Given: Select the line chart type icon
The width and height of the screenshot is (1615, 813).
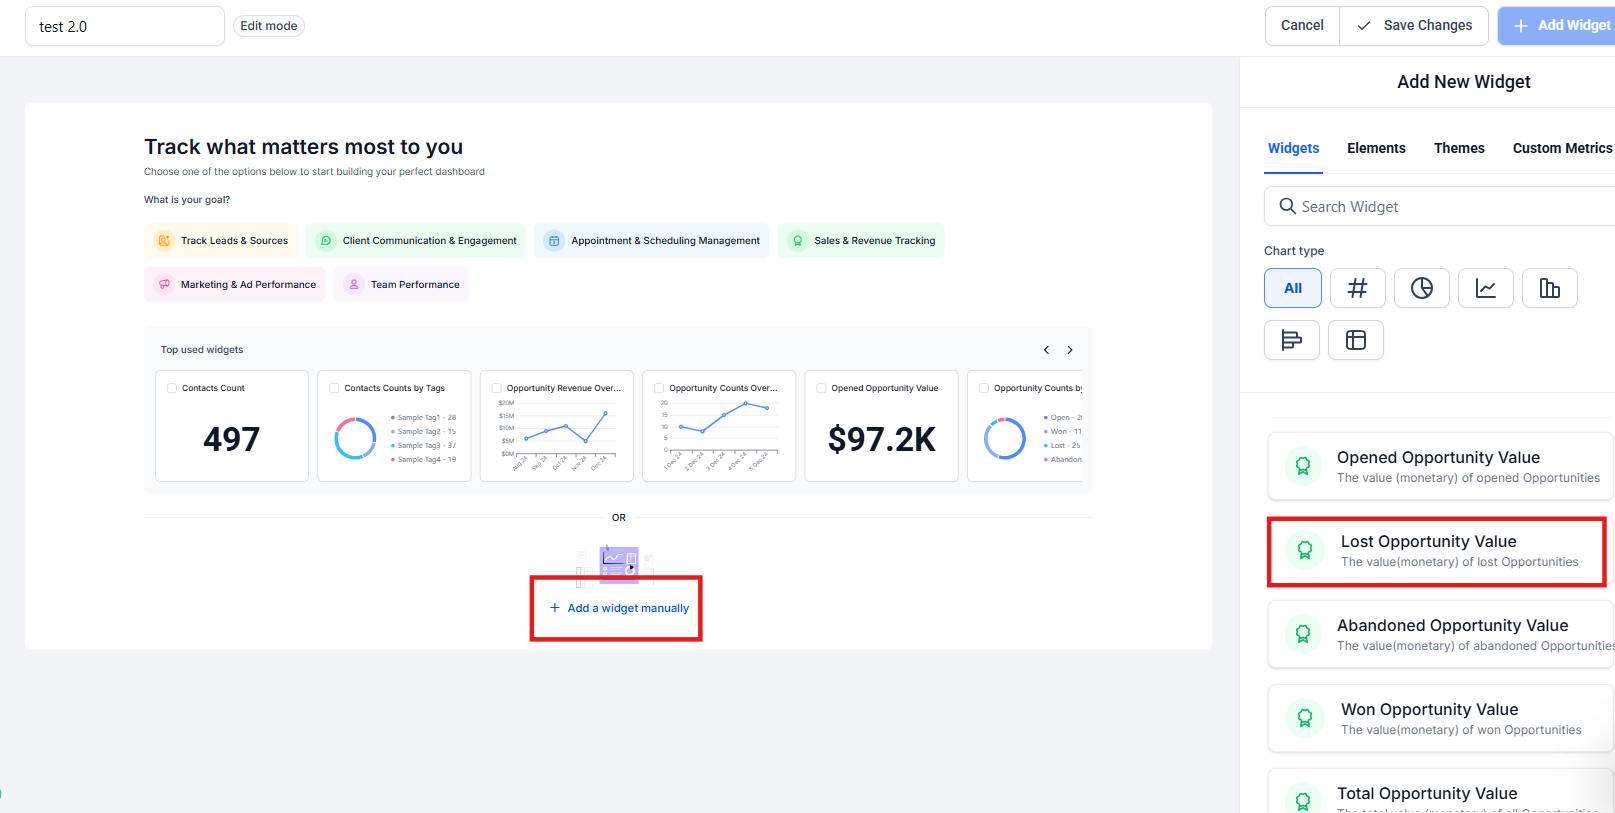Looking at the screenshot, I should pos(1485,288).
